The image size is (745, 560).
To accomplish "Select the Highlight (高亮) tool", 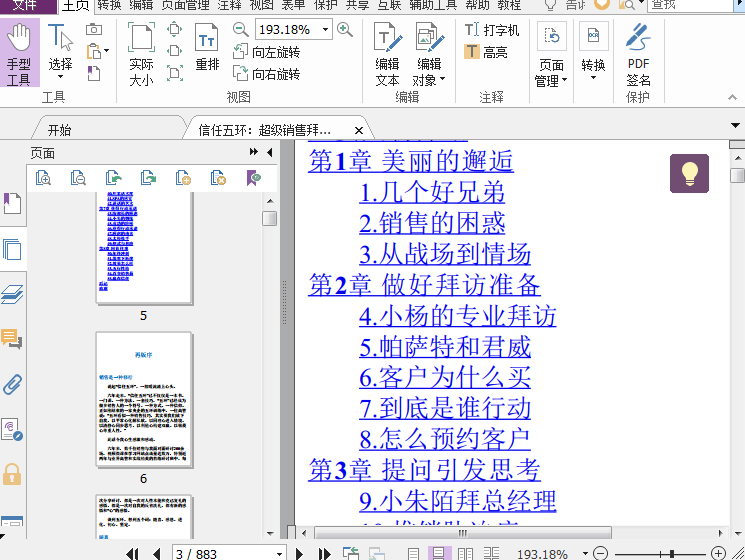I will (486, 51).
